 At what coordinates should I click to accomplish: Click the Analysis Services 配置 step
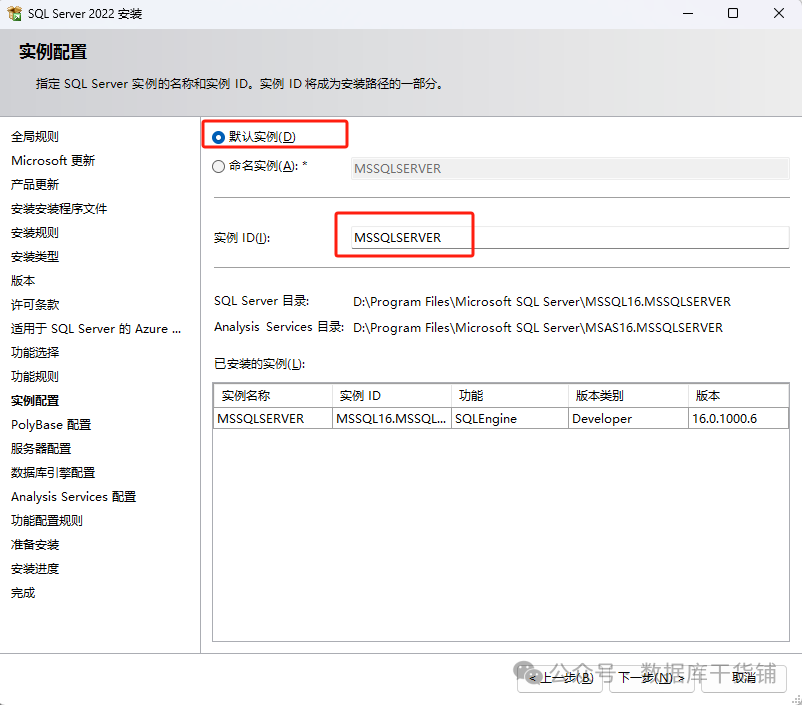pyautogui.click(x=74, y=497)
